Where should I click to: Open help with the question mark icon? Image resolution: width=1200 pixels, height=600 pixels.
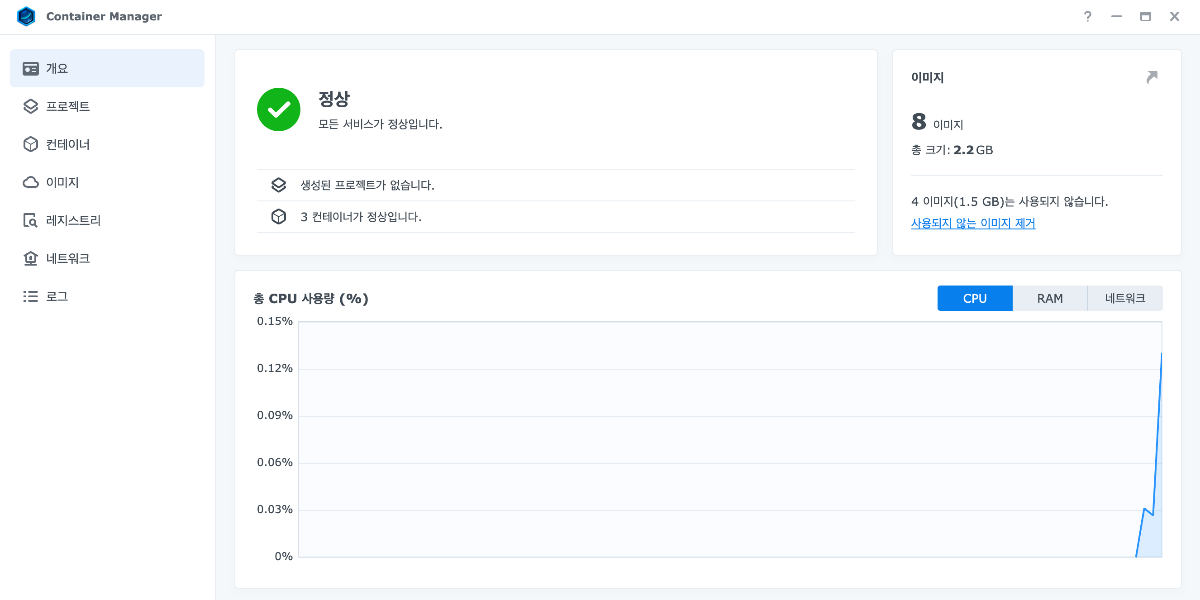click(x=1087, y=16)
